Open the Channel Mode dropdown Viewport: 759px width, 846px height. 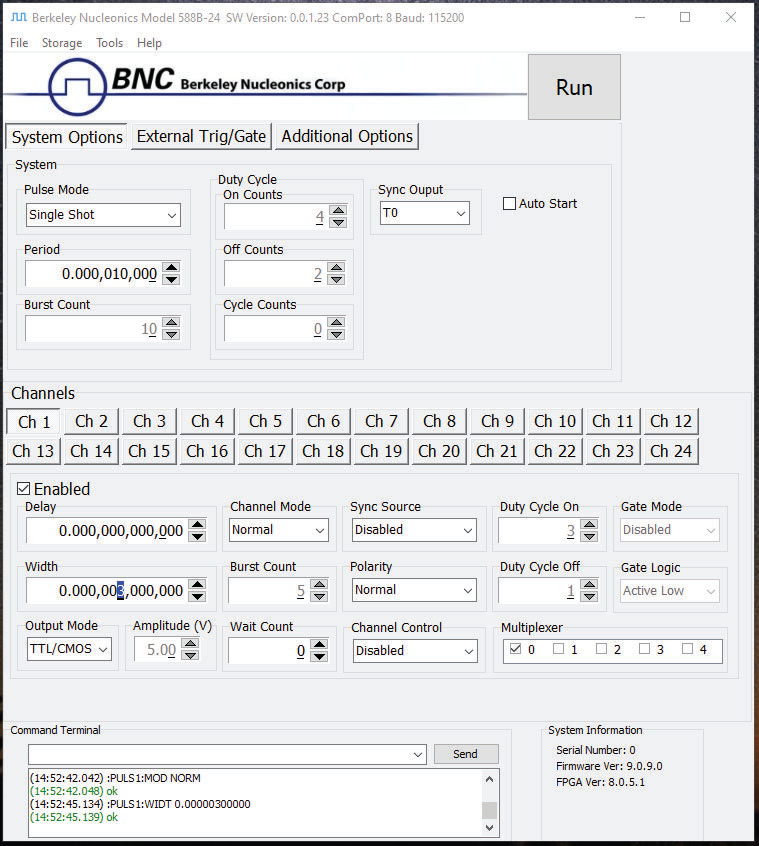coord(279,530)
